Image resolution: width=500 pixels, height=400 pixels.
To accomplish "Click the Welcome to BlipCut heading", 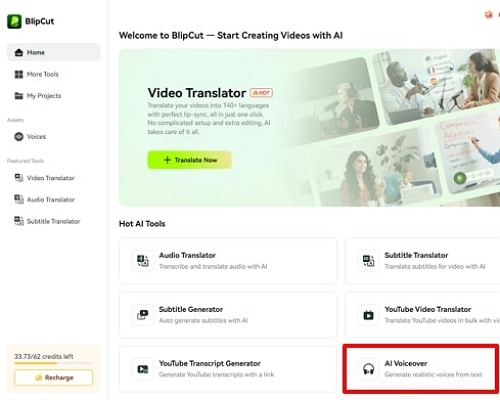I will [x=231, y=35].
